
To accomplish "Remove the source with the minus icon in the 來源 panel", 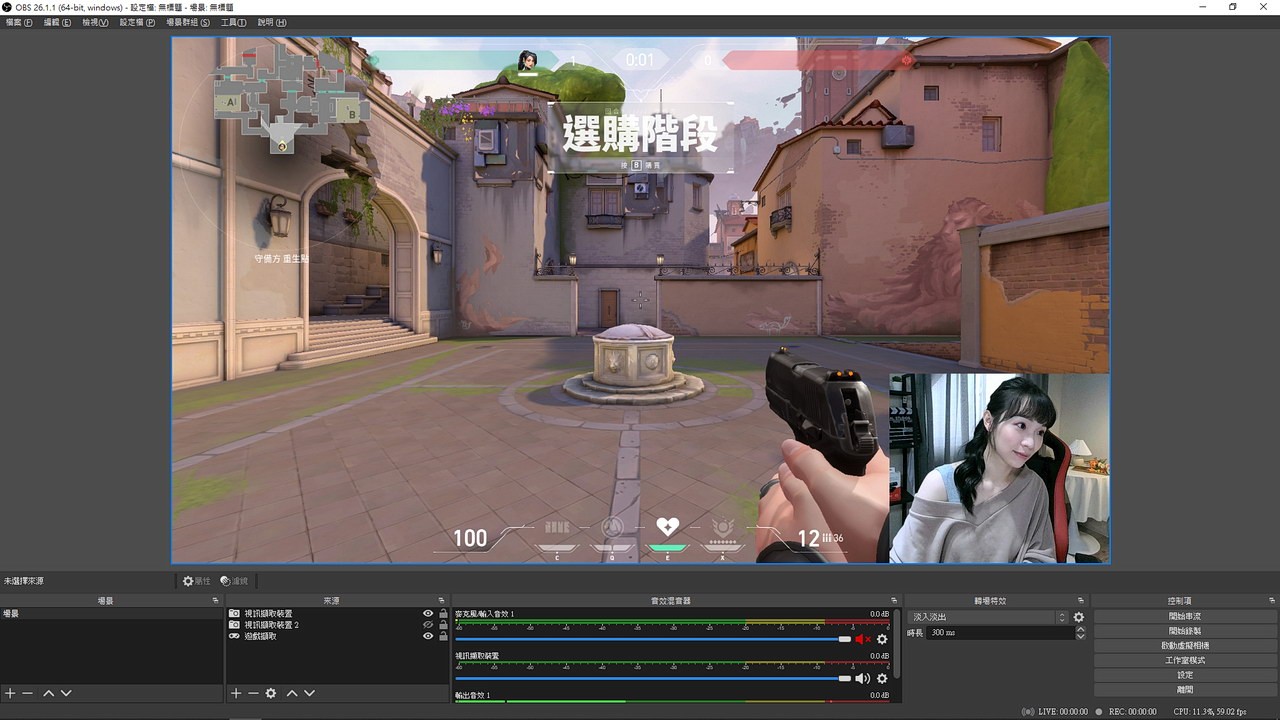I will (253, 693).
